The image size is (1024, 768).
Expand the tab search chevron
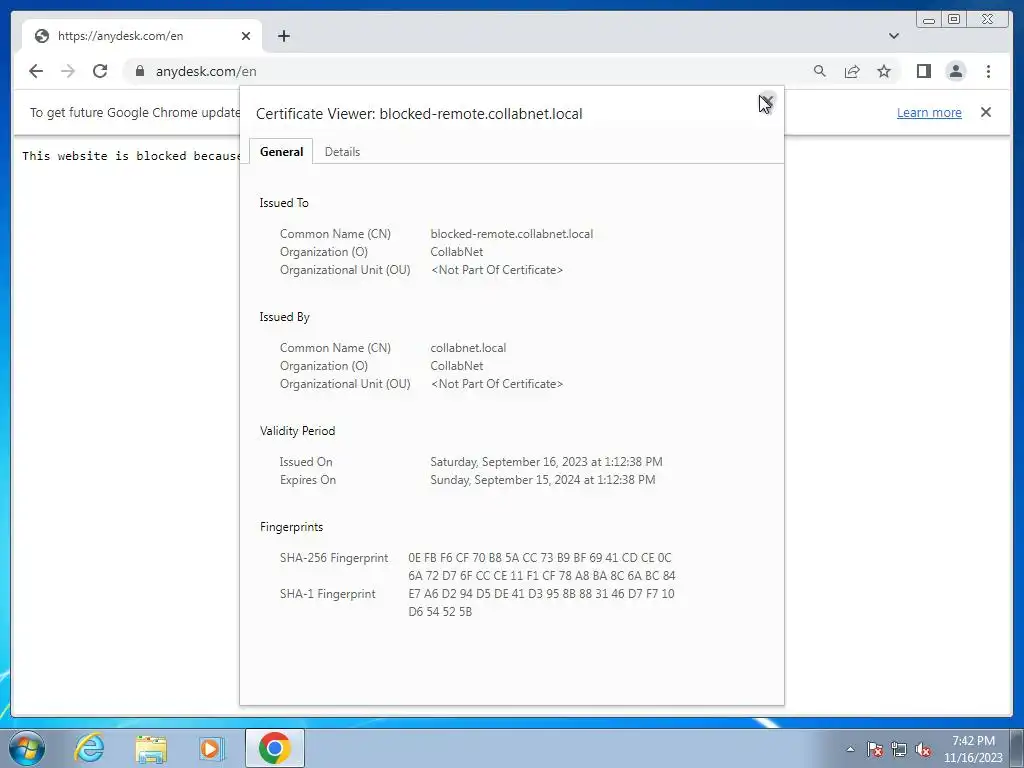[x=894, y=36]
